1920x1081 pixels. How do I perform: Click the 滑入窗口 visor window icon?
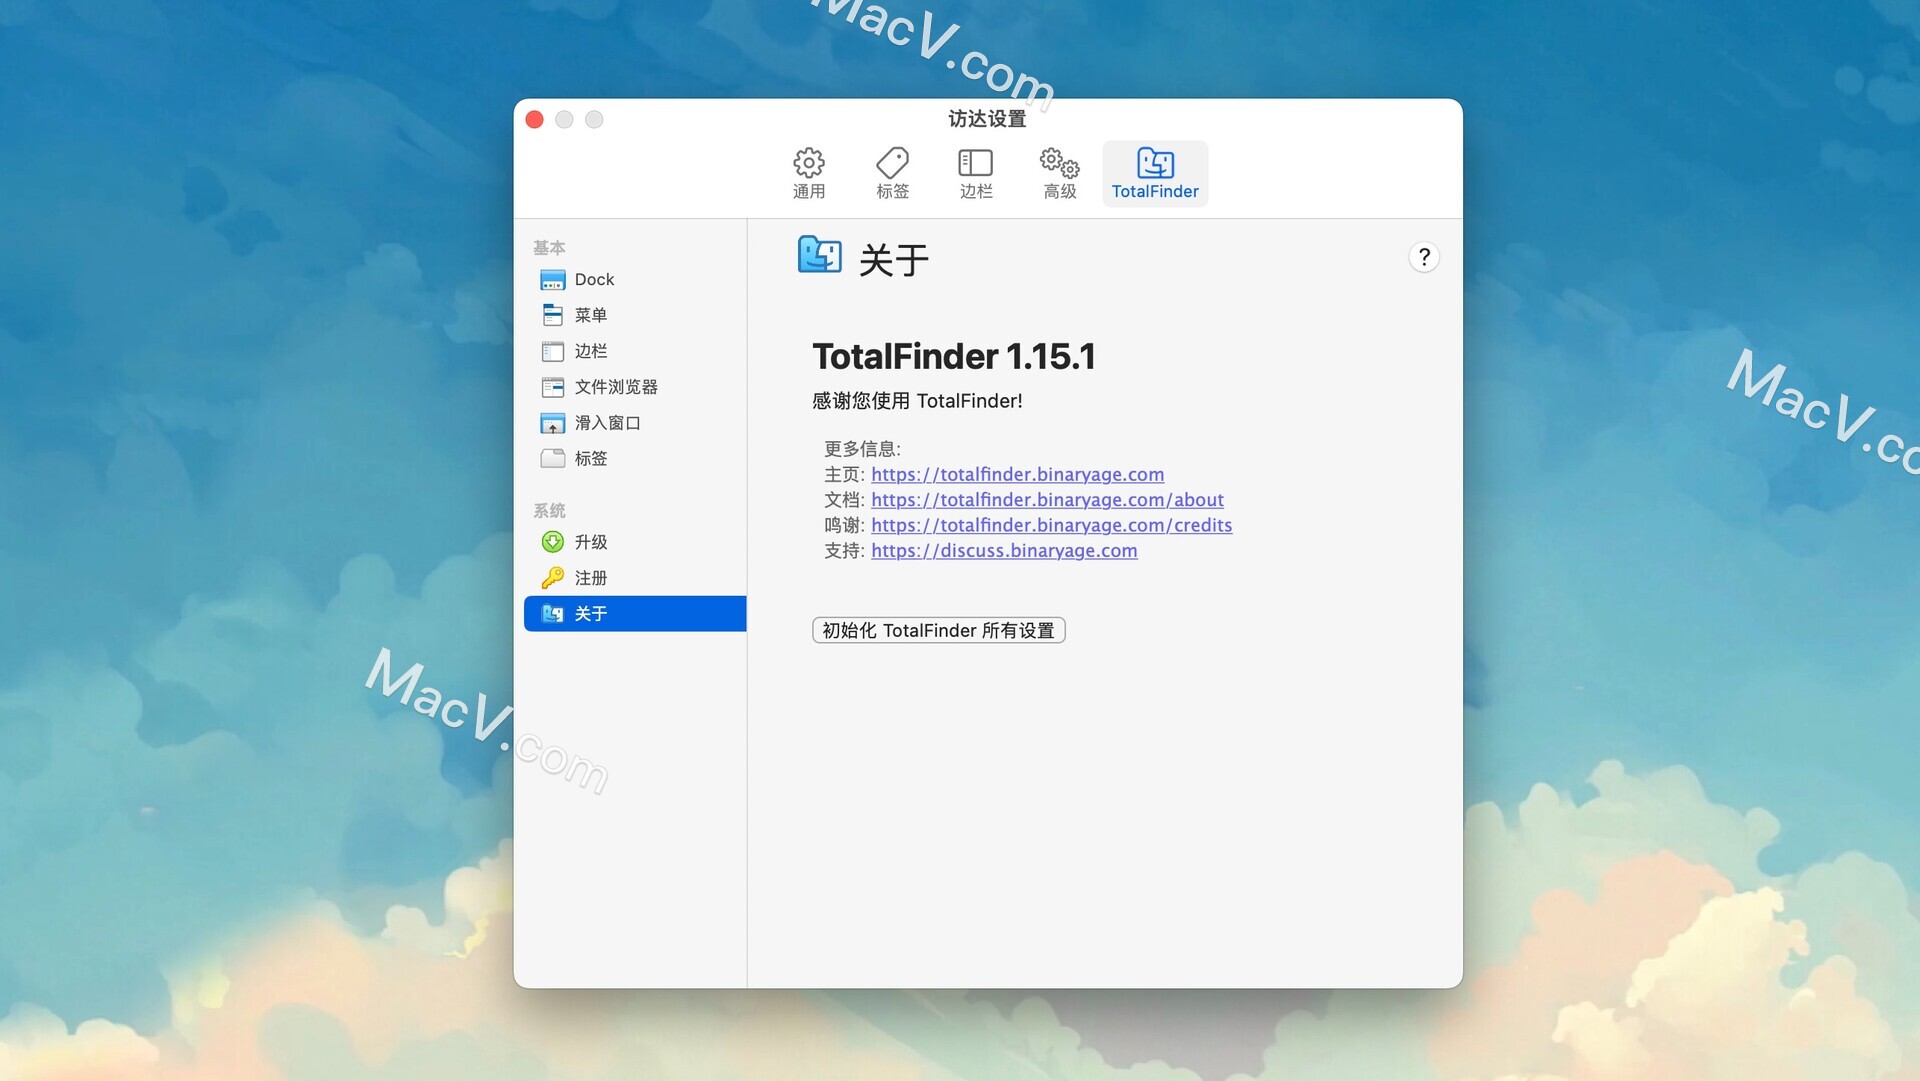click(x=552, y=423)
